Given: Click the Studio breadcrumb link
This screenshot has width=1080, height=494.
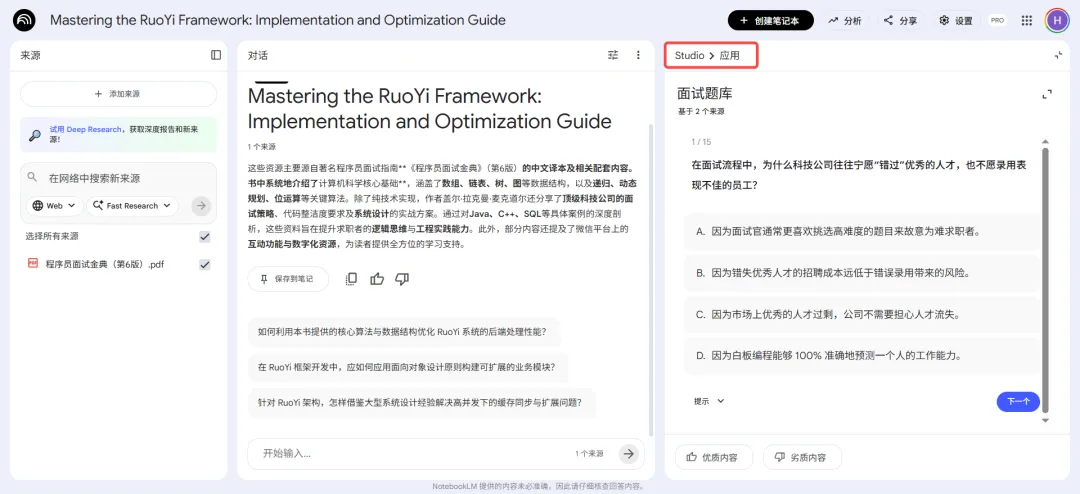Looking at the screenshot, I should pos(689,55).
